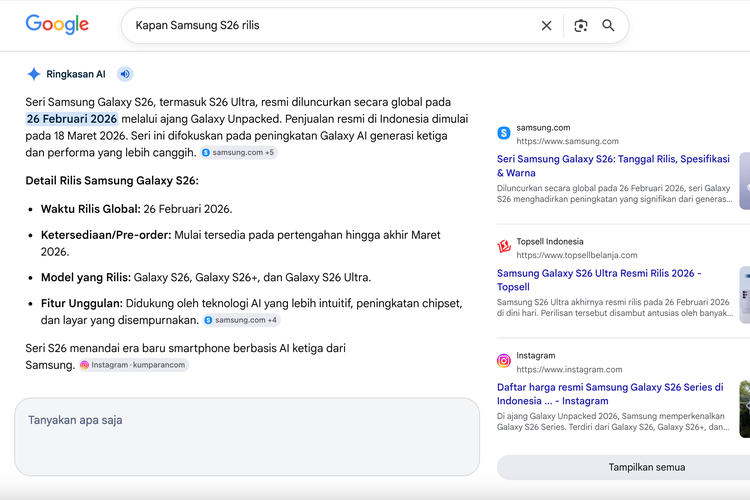The height and width of the screenshot is (500, 750).
Task: Click the magnifying glass search icon
Action: click(608, 25)
